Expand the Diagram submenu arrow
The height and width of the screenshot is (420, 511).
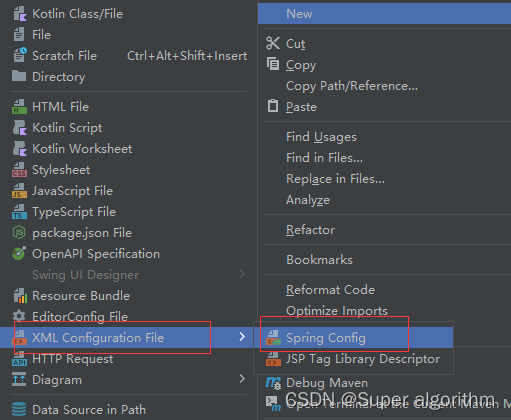242,379
